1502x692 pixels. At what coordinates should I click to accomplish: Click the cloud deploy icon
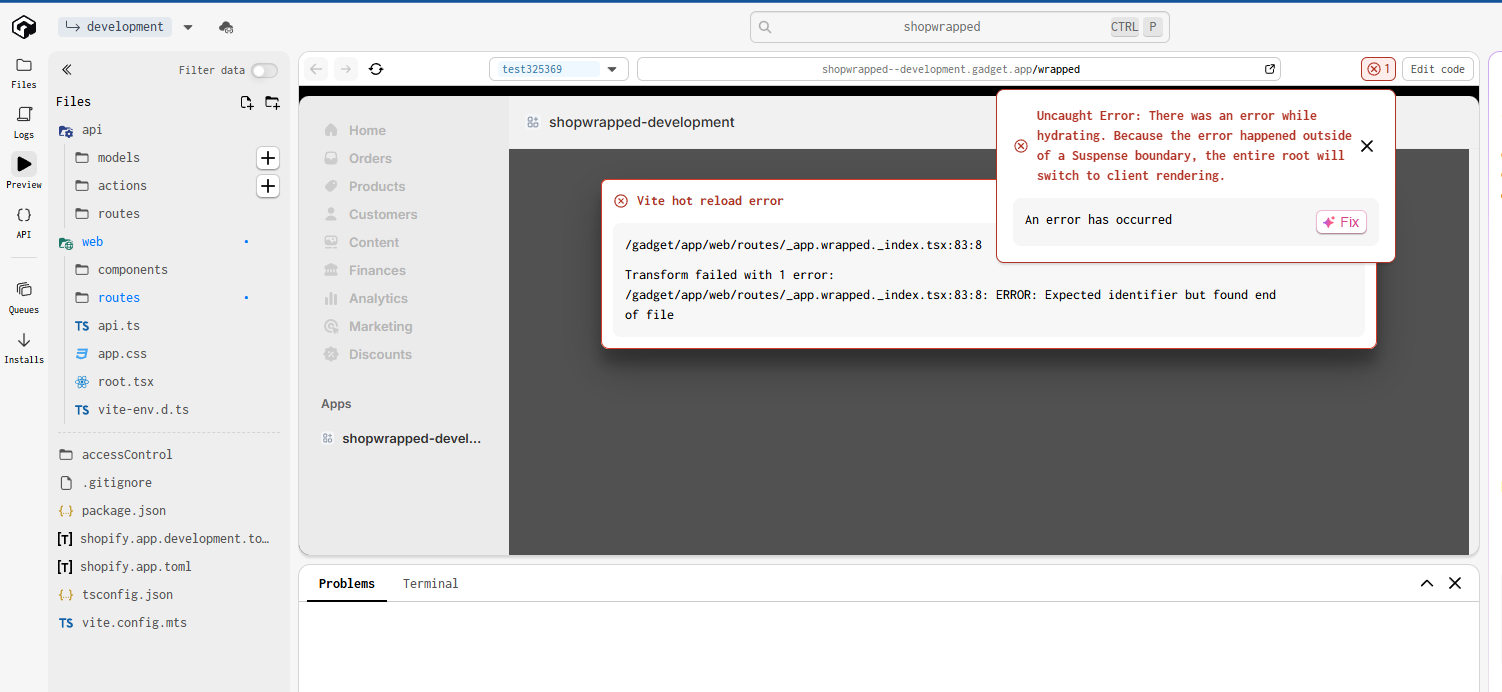(x=226, y=27)
